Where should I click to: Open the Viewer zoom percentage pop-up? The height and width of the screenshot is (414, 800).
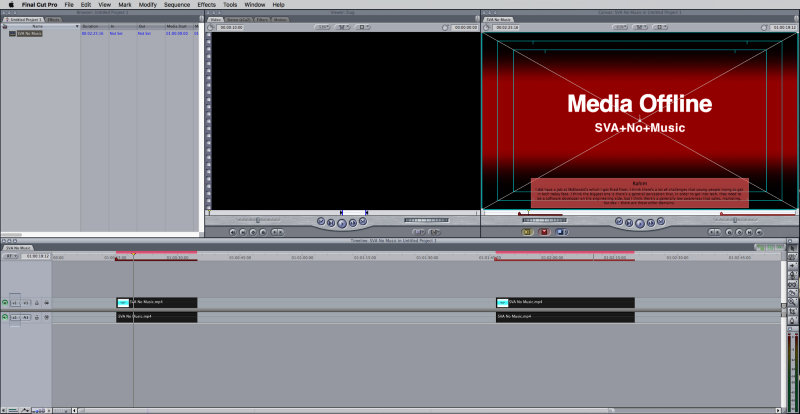tap(323, 27)
